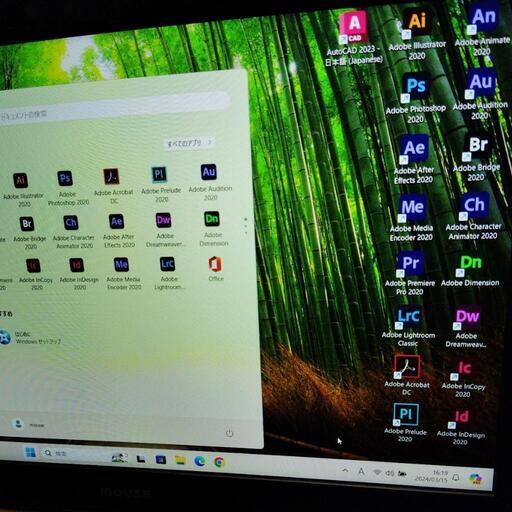Open Adobe Lightroom pinned Start app
Viewport: 512px width, 512px height.
(168, 273)
